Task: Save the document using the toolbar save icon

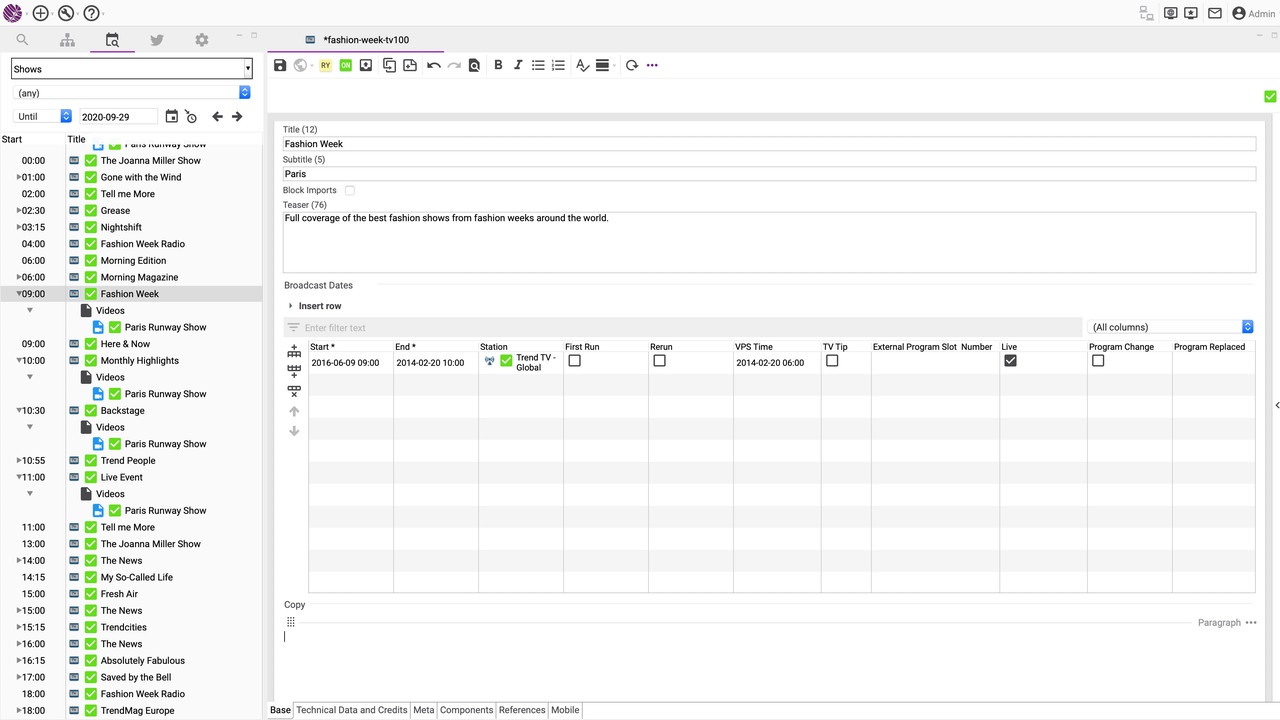Action: [x=280, y=65]
